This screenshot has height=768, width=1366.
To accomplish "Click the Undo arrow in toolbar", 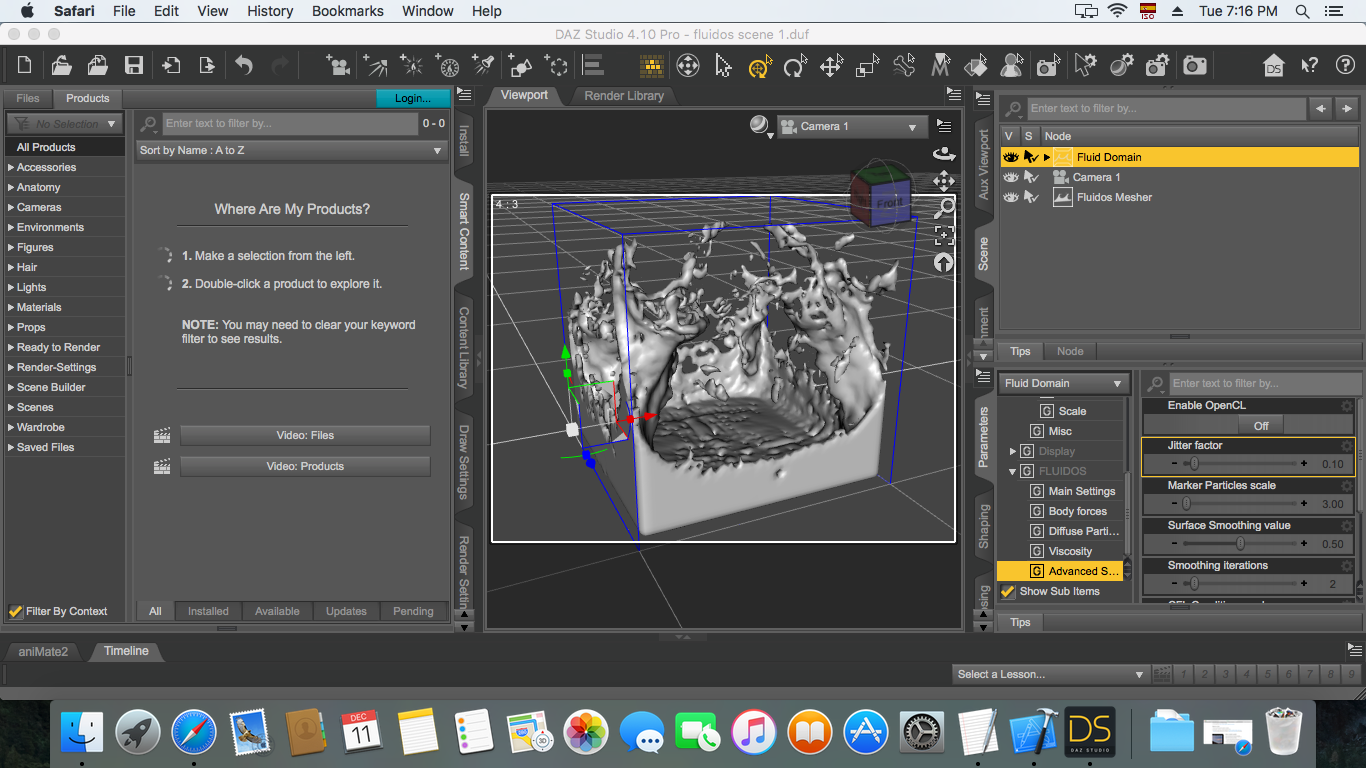I will pos(244,66).
